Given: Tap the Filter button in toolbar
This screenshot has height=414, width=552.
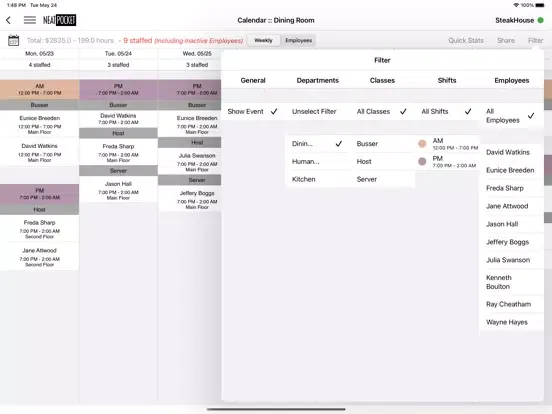Looking at the screenshot, I should [x=535, y=40].
